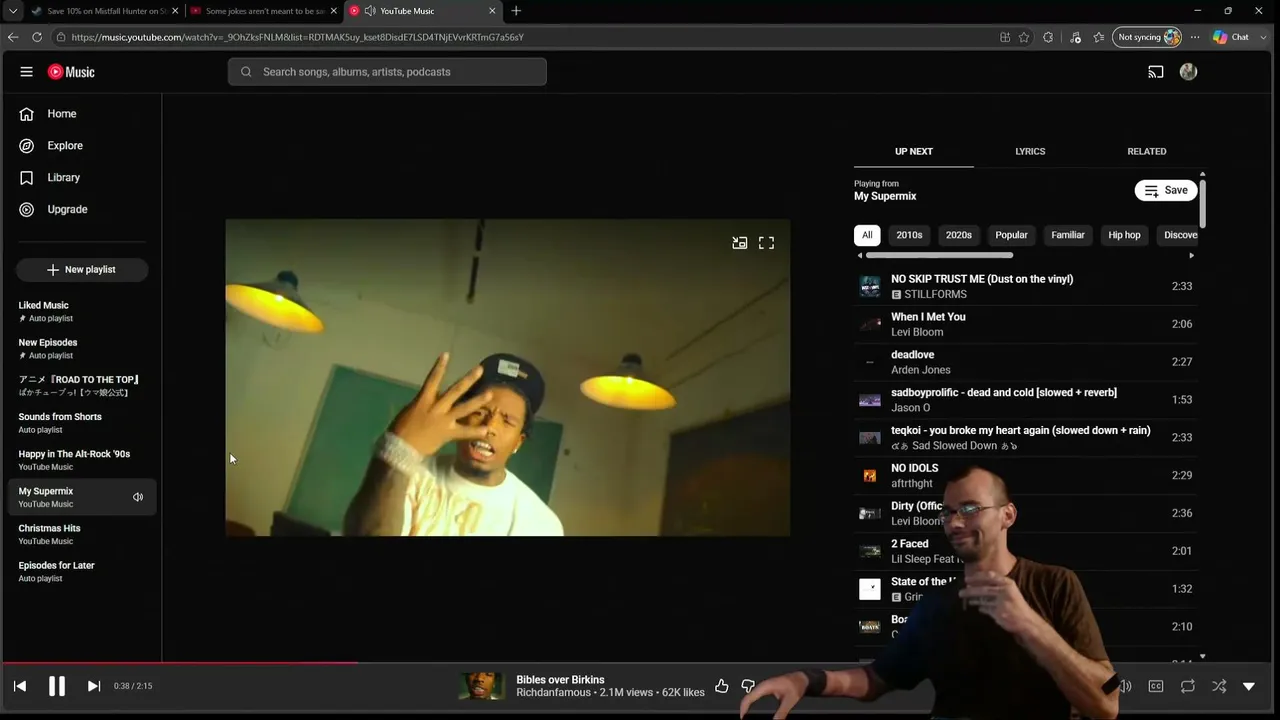Viewport: 1280px width, 720px height.
Task: Select the All filter chip
Action: click(867, 235)
